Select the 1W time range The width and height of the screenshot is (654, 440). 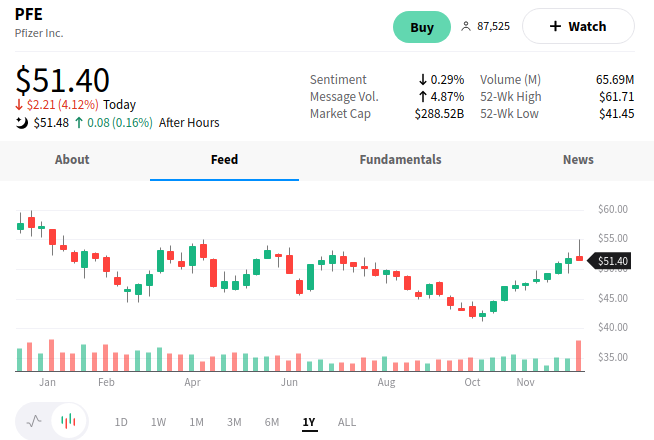click(158, 422)
